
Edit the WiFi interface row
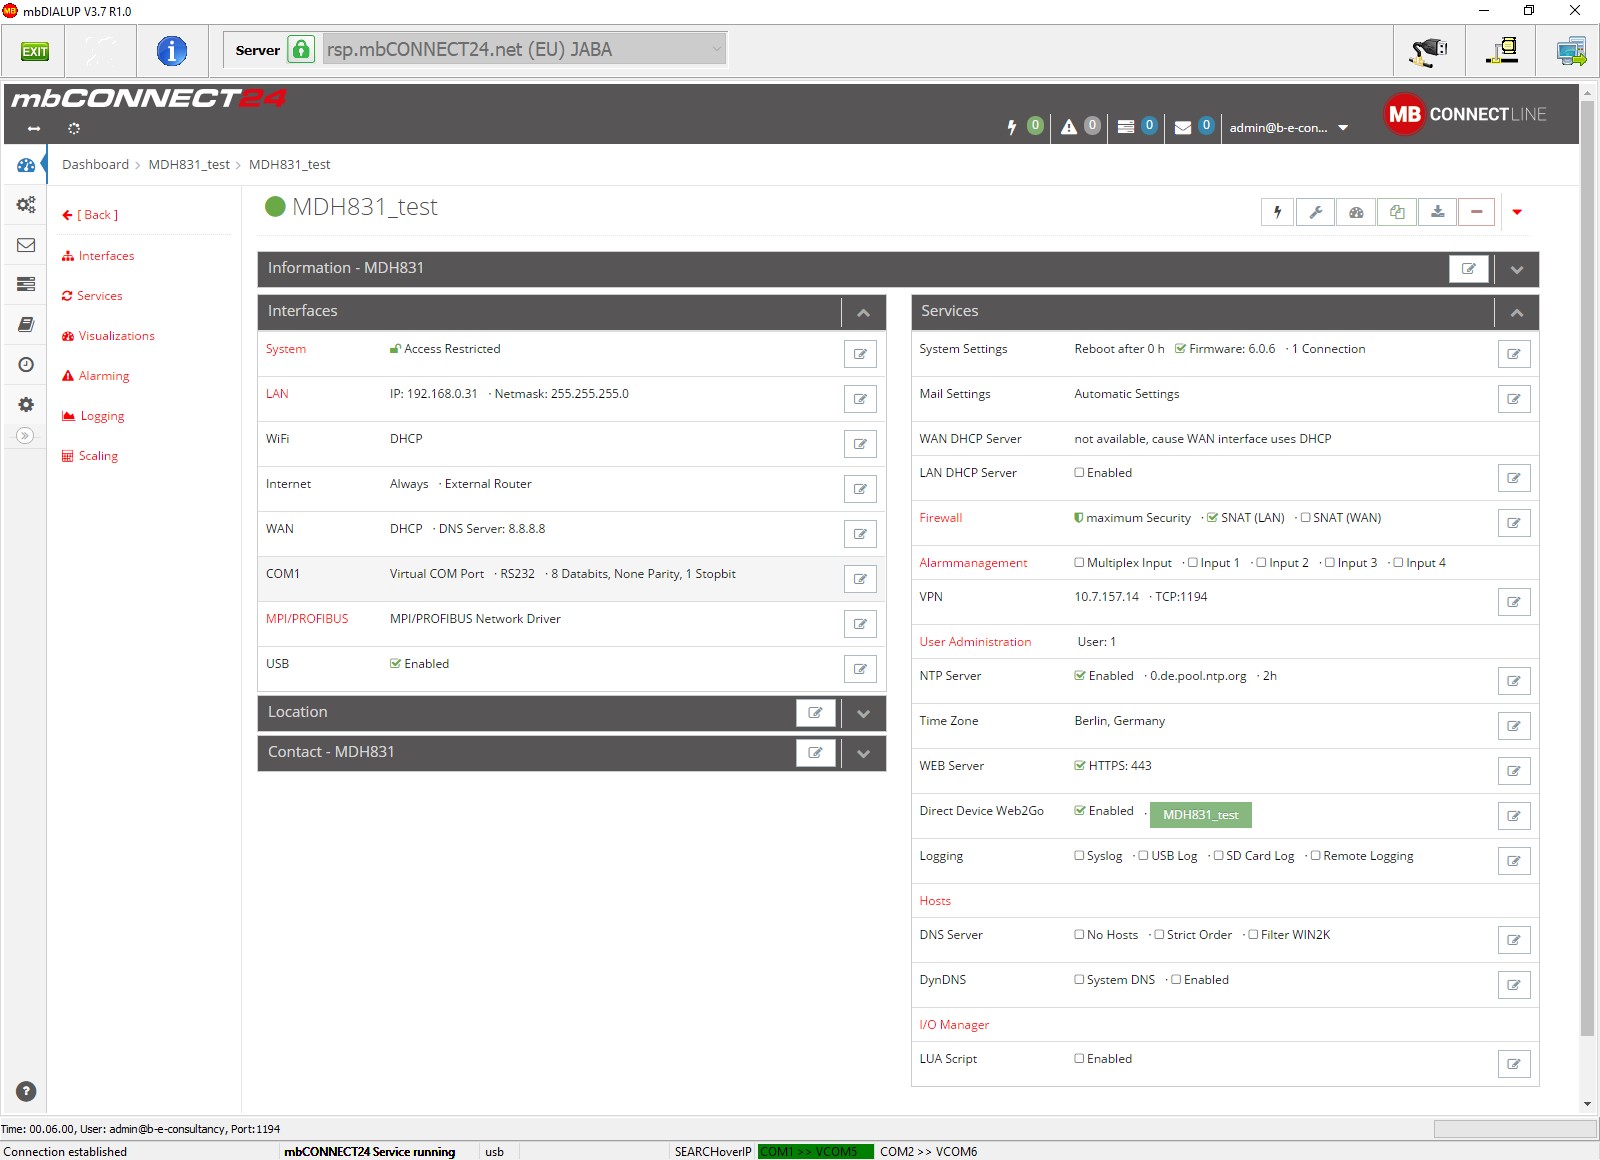coord(860,444)
